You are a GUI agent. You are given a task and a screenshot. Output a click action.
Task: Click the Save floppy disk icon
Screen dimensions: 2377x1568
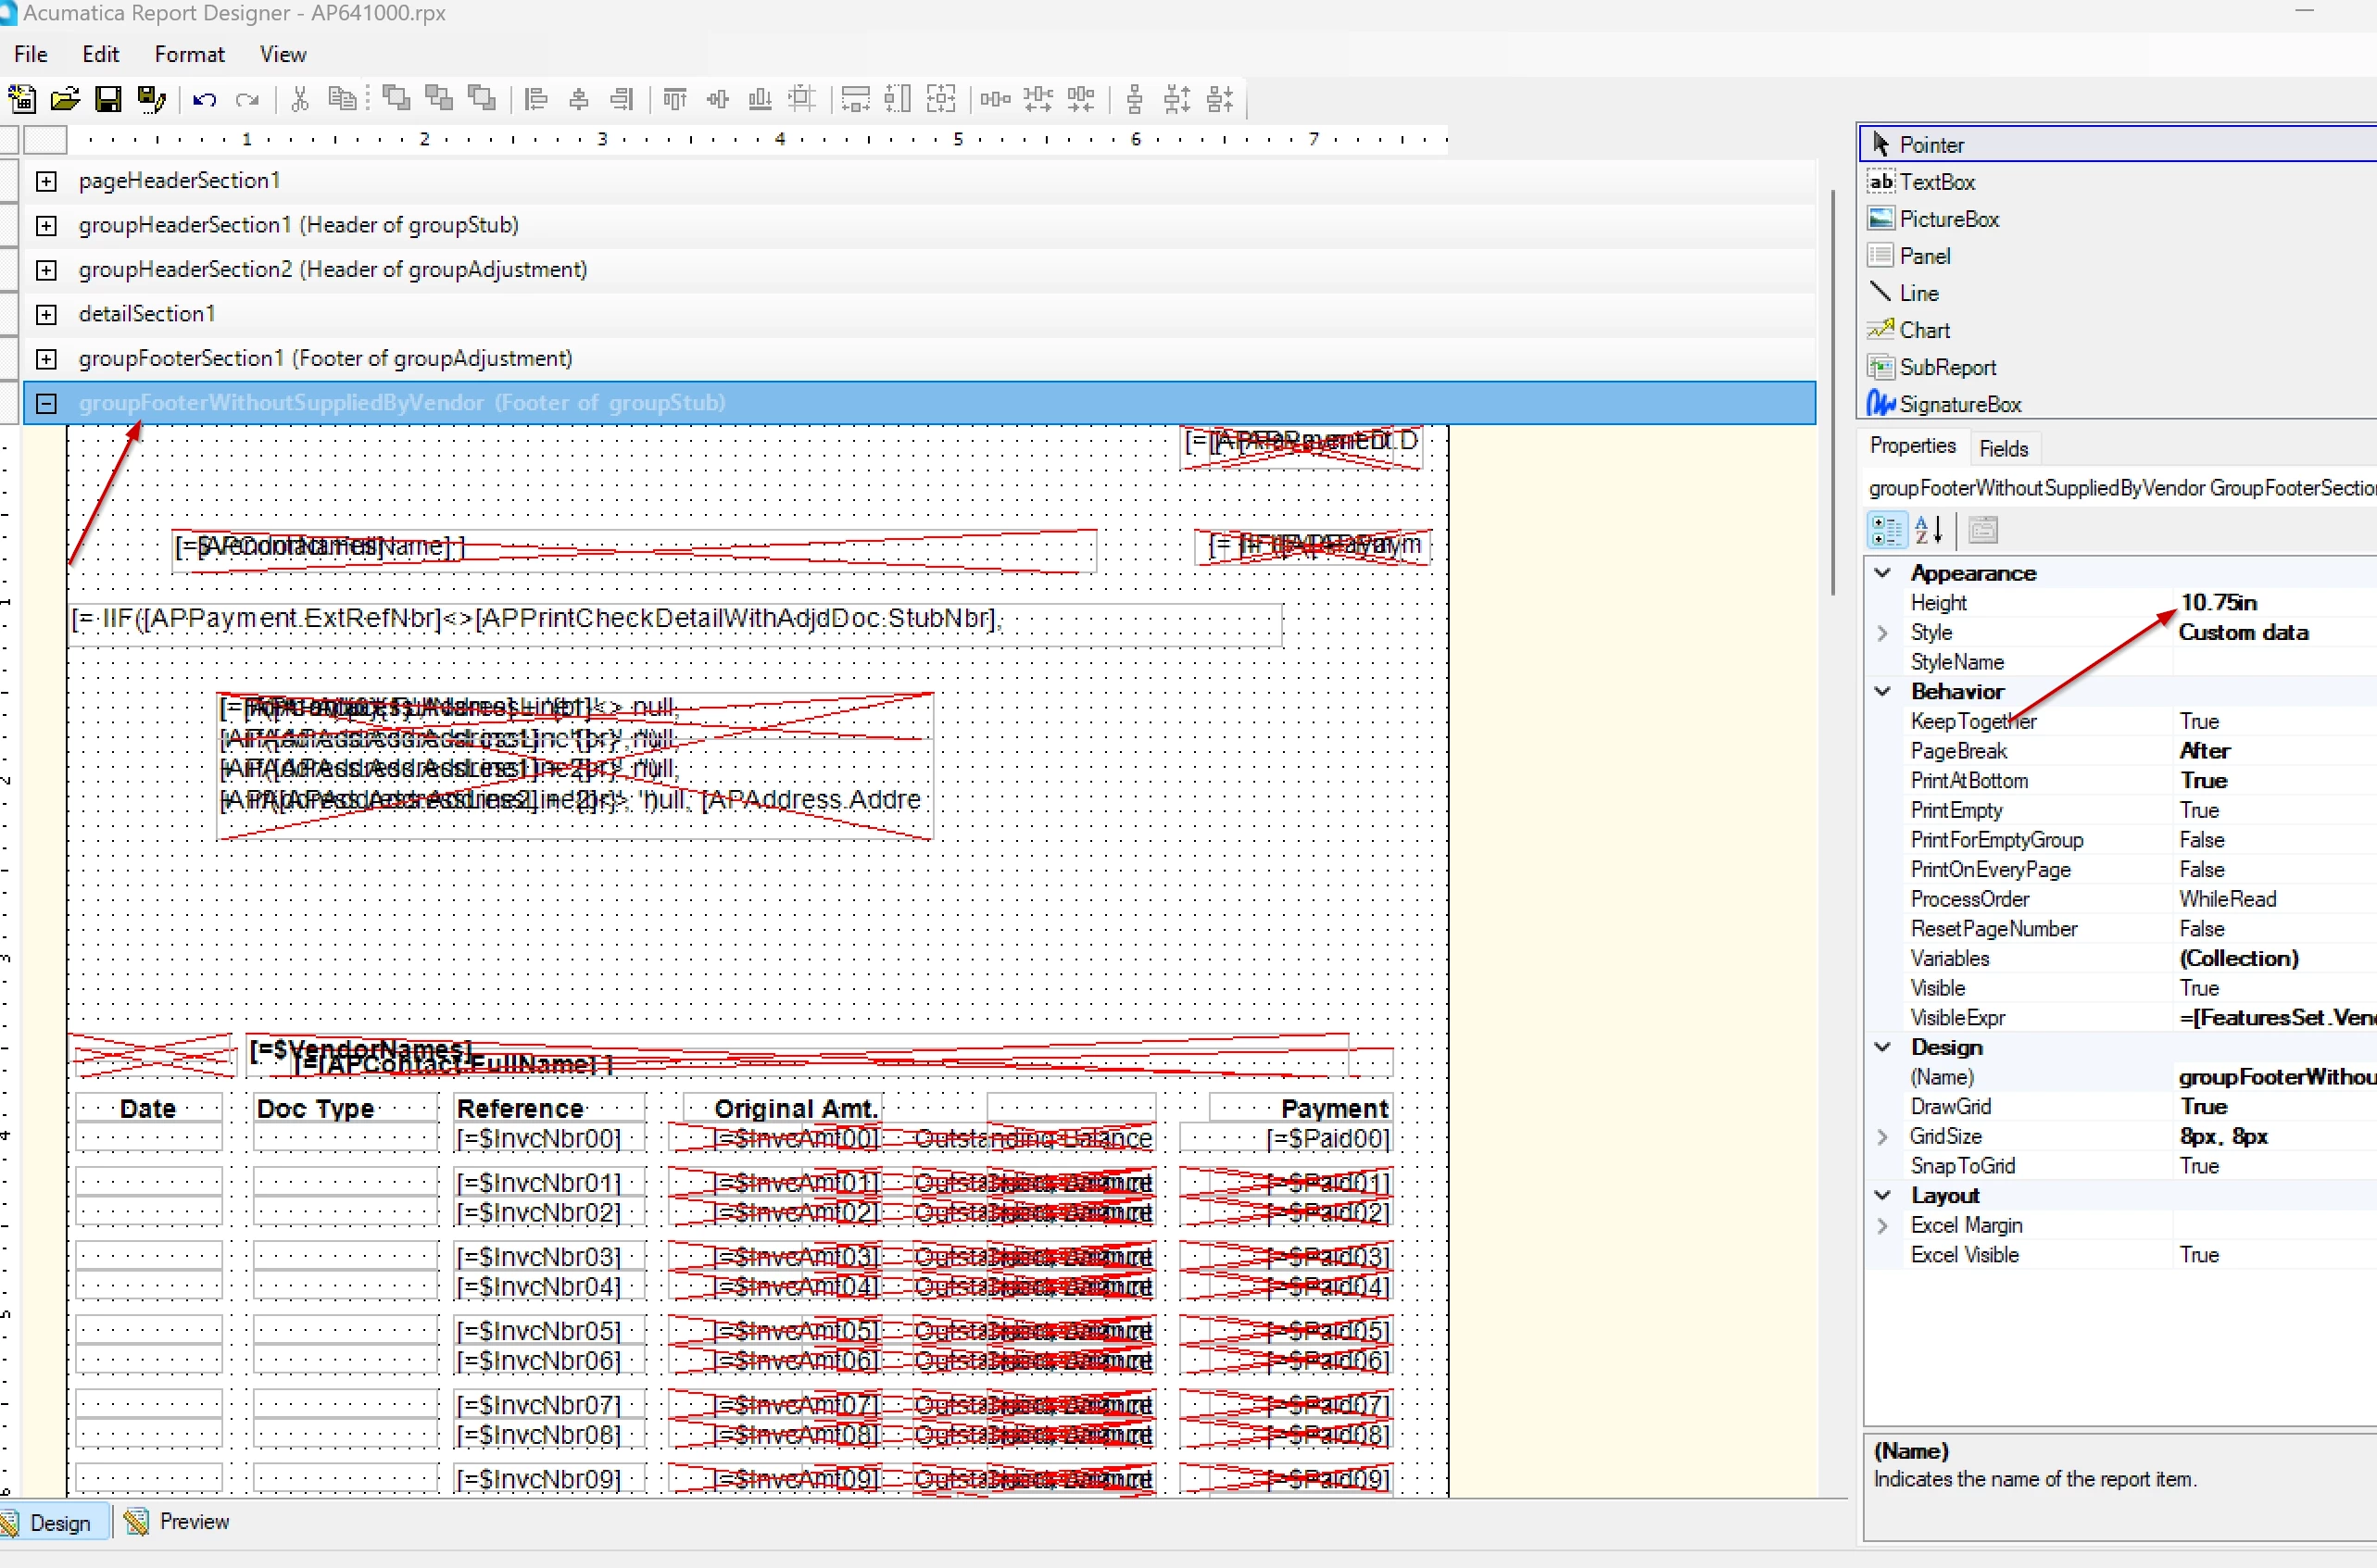(x=108, y=99)
